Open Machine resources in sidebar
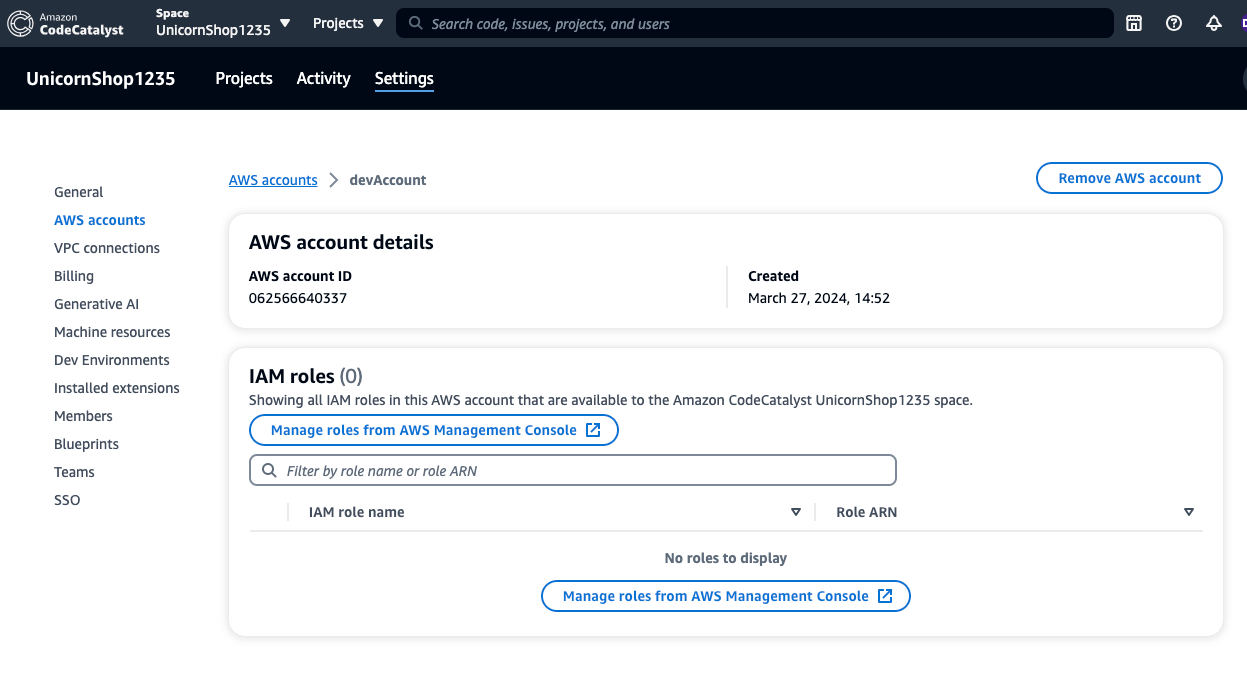Viewport: 1247px width, 680px height. [112, 332]
